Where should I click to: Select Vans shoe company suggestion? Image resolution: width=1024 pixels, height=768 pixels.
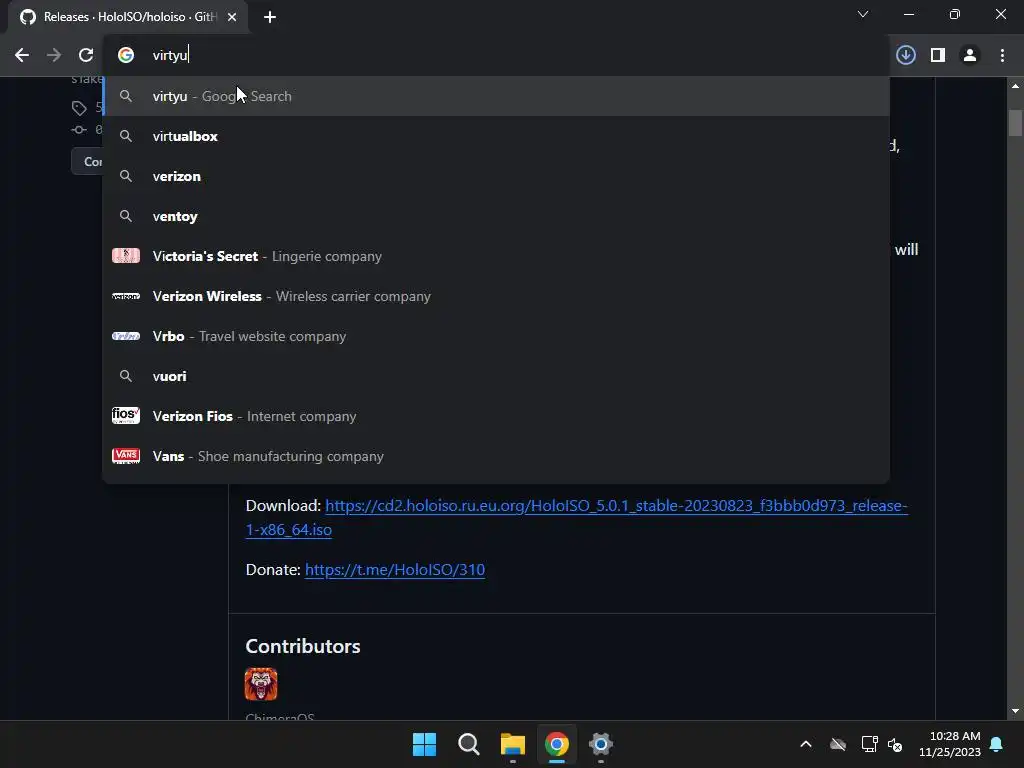click(496, 456)
